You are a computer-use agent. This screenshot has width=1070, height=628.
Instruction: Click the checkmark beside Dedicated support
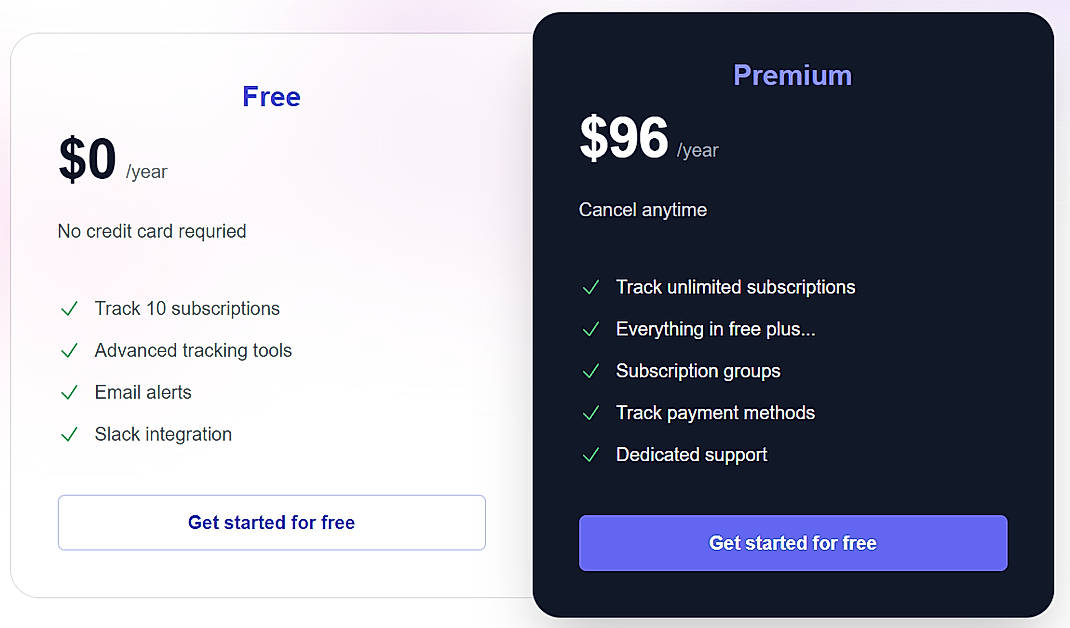[591, 455]
